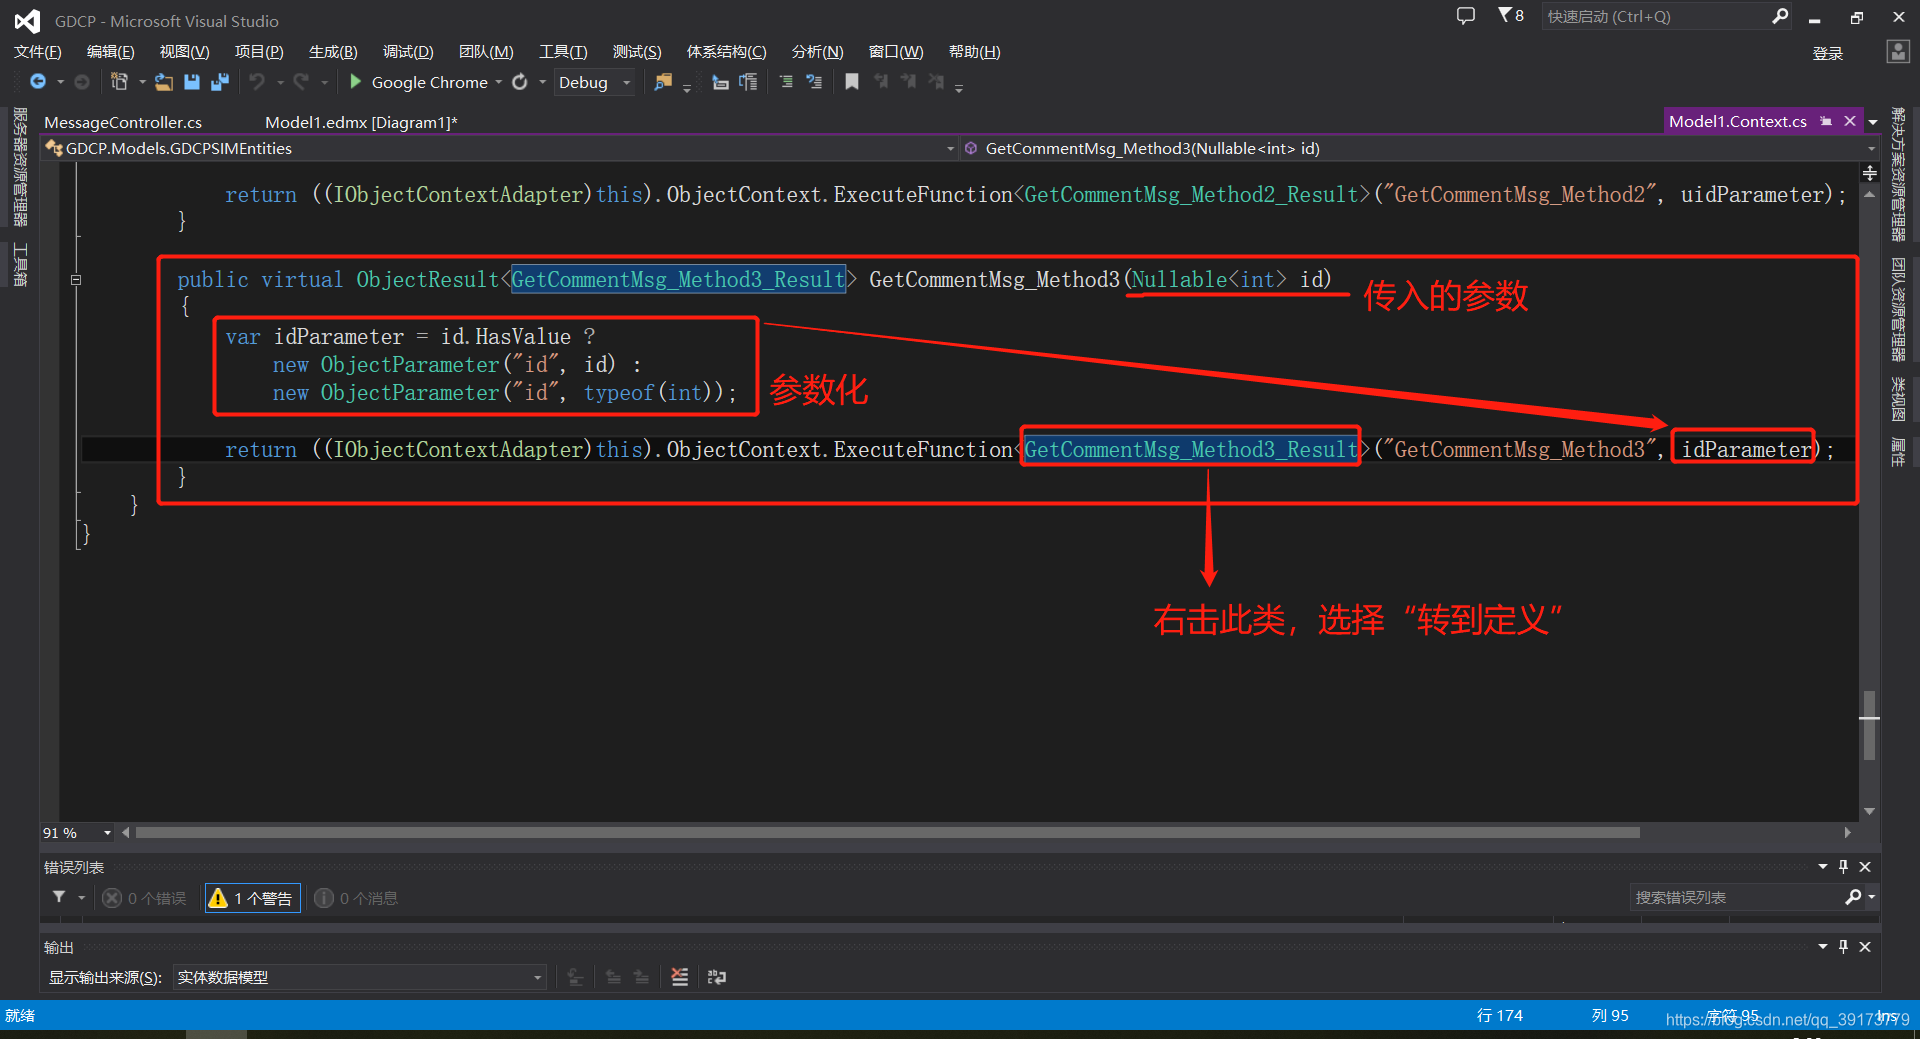Open the error list filter dropdown arrow
Image resolution: width=1920 pixels, height=1039 pixels.
82,898
